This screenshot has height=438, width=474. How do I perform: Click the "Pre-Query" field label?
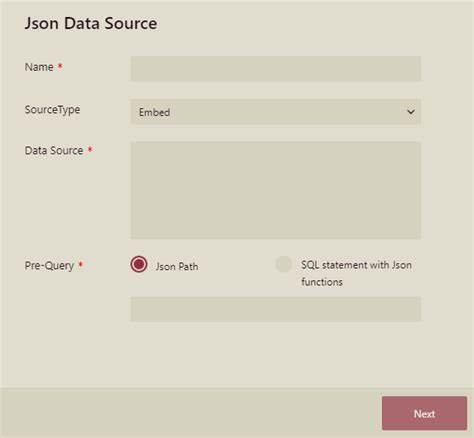pos(49,266)
